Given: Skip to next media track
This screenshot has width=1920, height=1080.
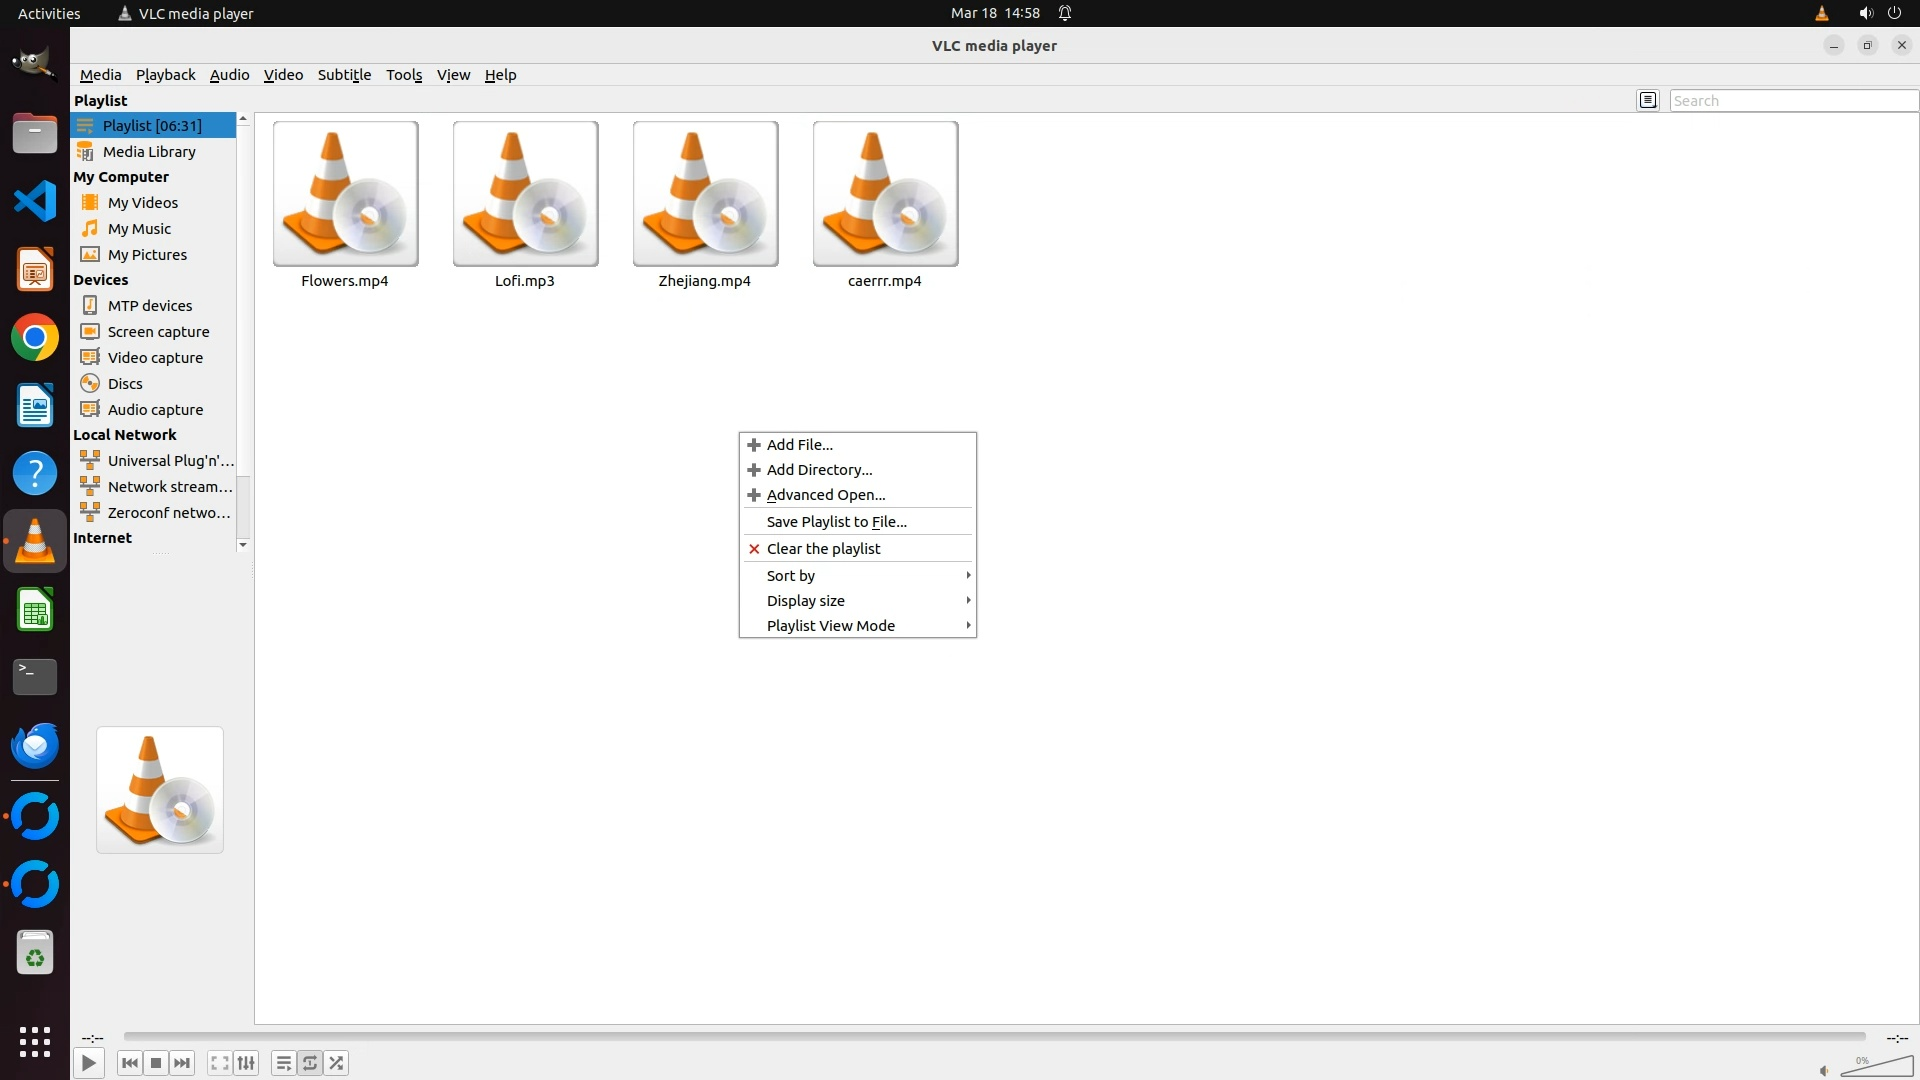Looking at the screenshot, I should [x=182, y=1063].
